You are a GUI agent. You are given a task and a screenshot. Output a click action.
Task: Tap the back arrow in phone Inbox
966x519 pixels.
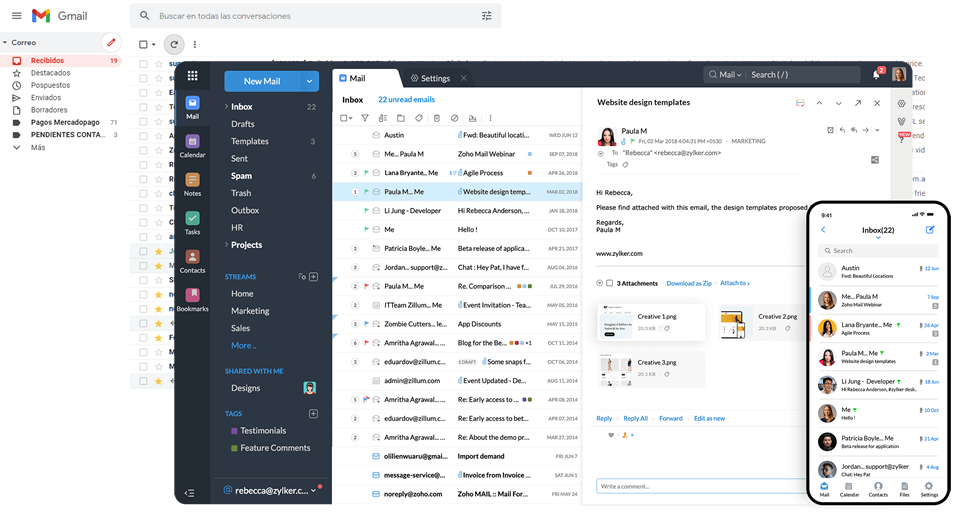pyautogui.click(x=823, y=230)
